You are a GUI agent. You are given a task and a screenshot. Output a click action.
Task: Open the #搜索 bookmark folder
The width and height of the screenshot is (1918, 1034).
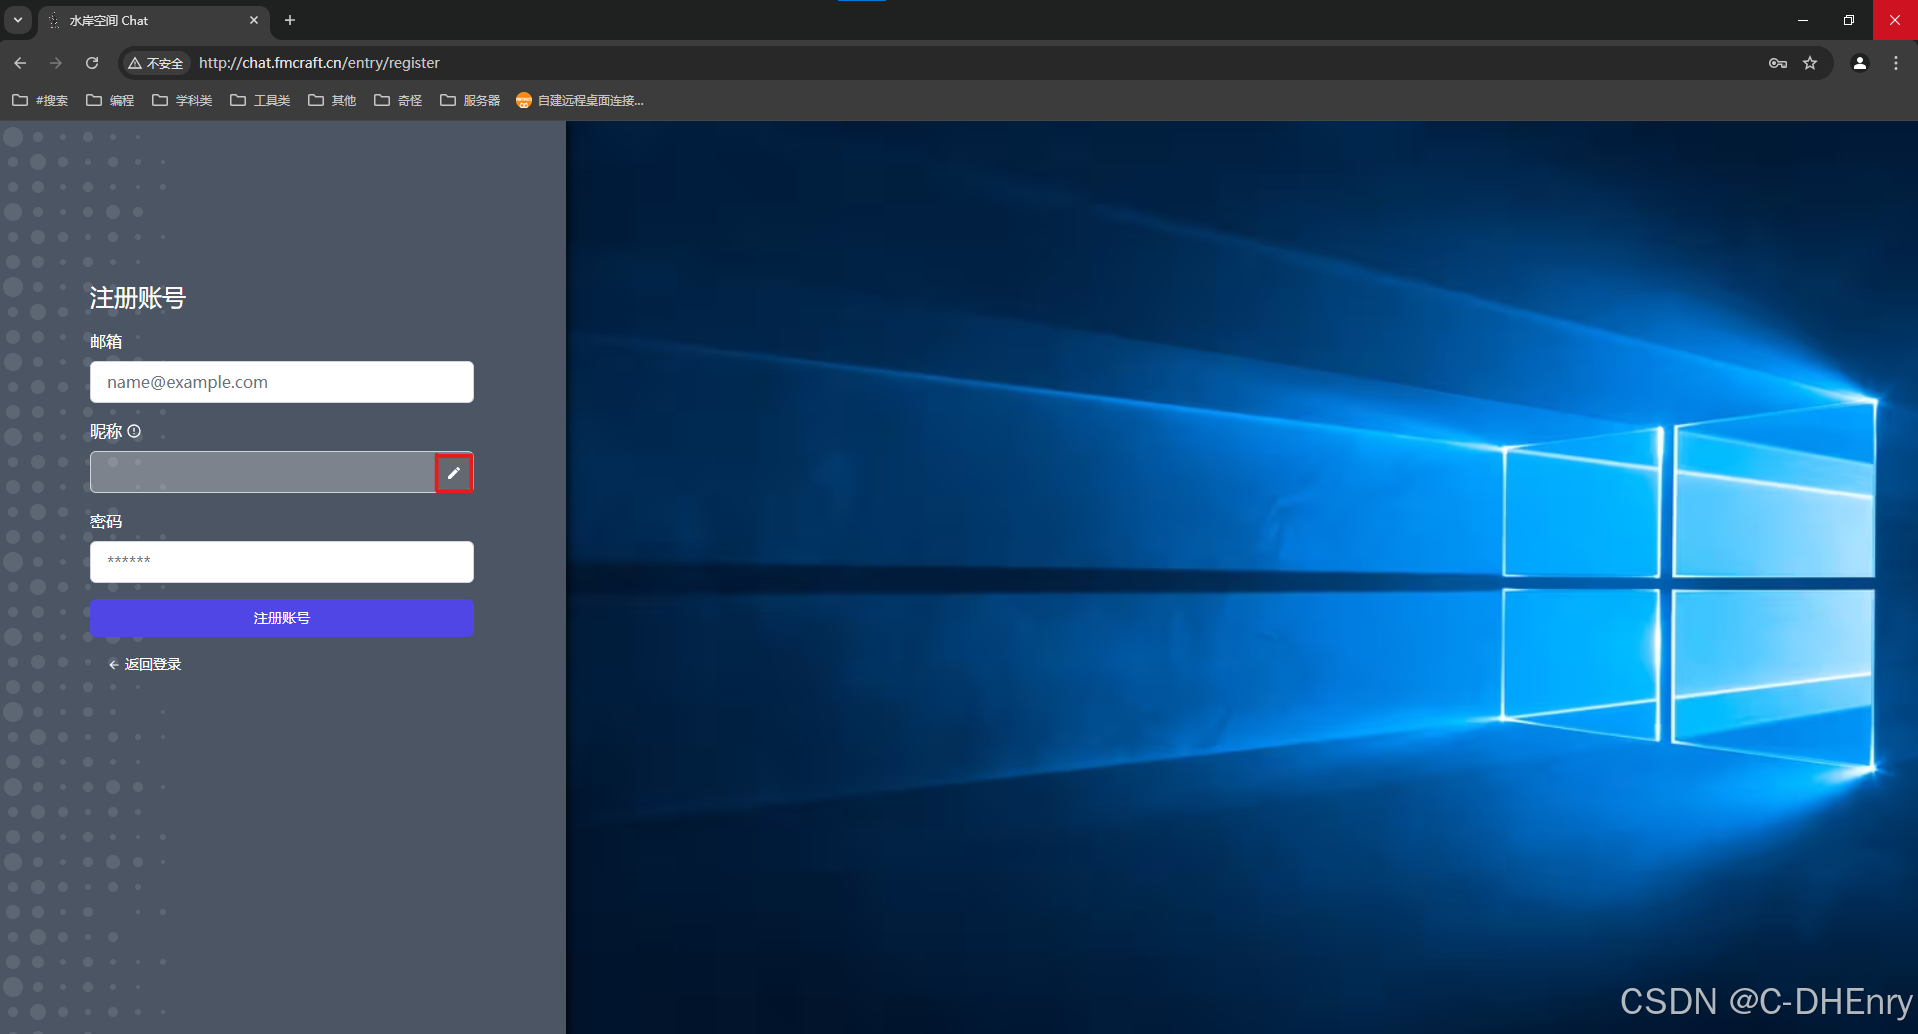point(40,100)
